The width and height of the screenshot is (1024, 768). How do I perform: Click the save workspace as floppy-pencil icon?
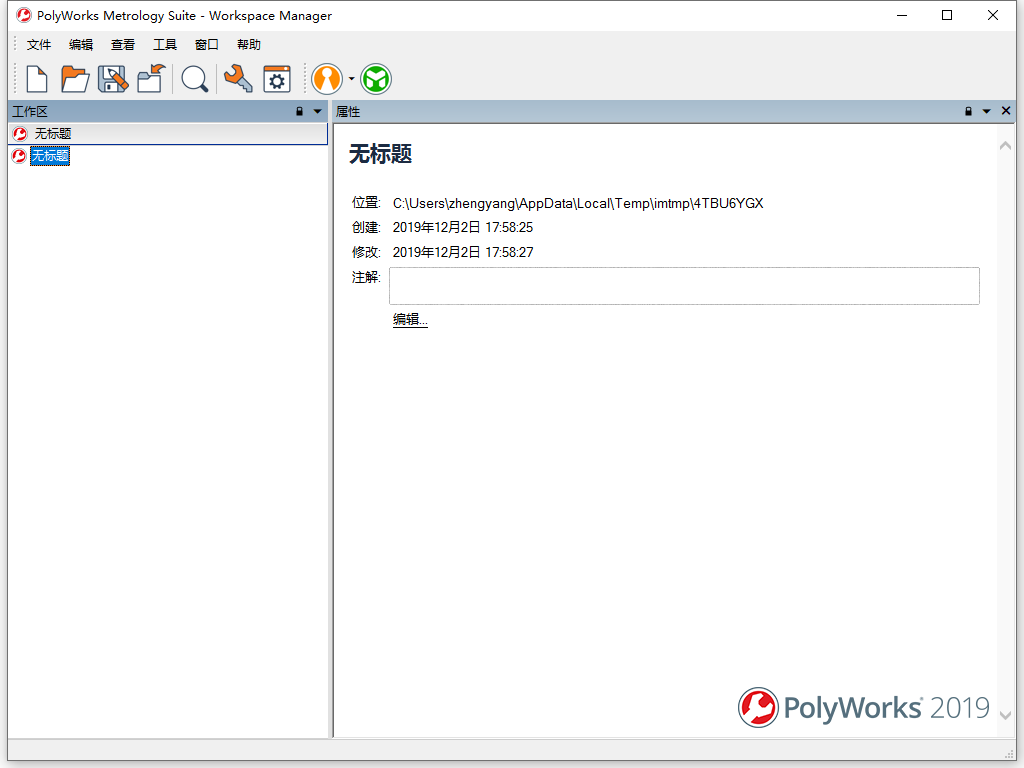[112, 79]
